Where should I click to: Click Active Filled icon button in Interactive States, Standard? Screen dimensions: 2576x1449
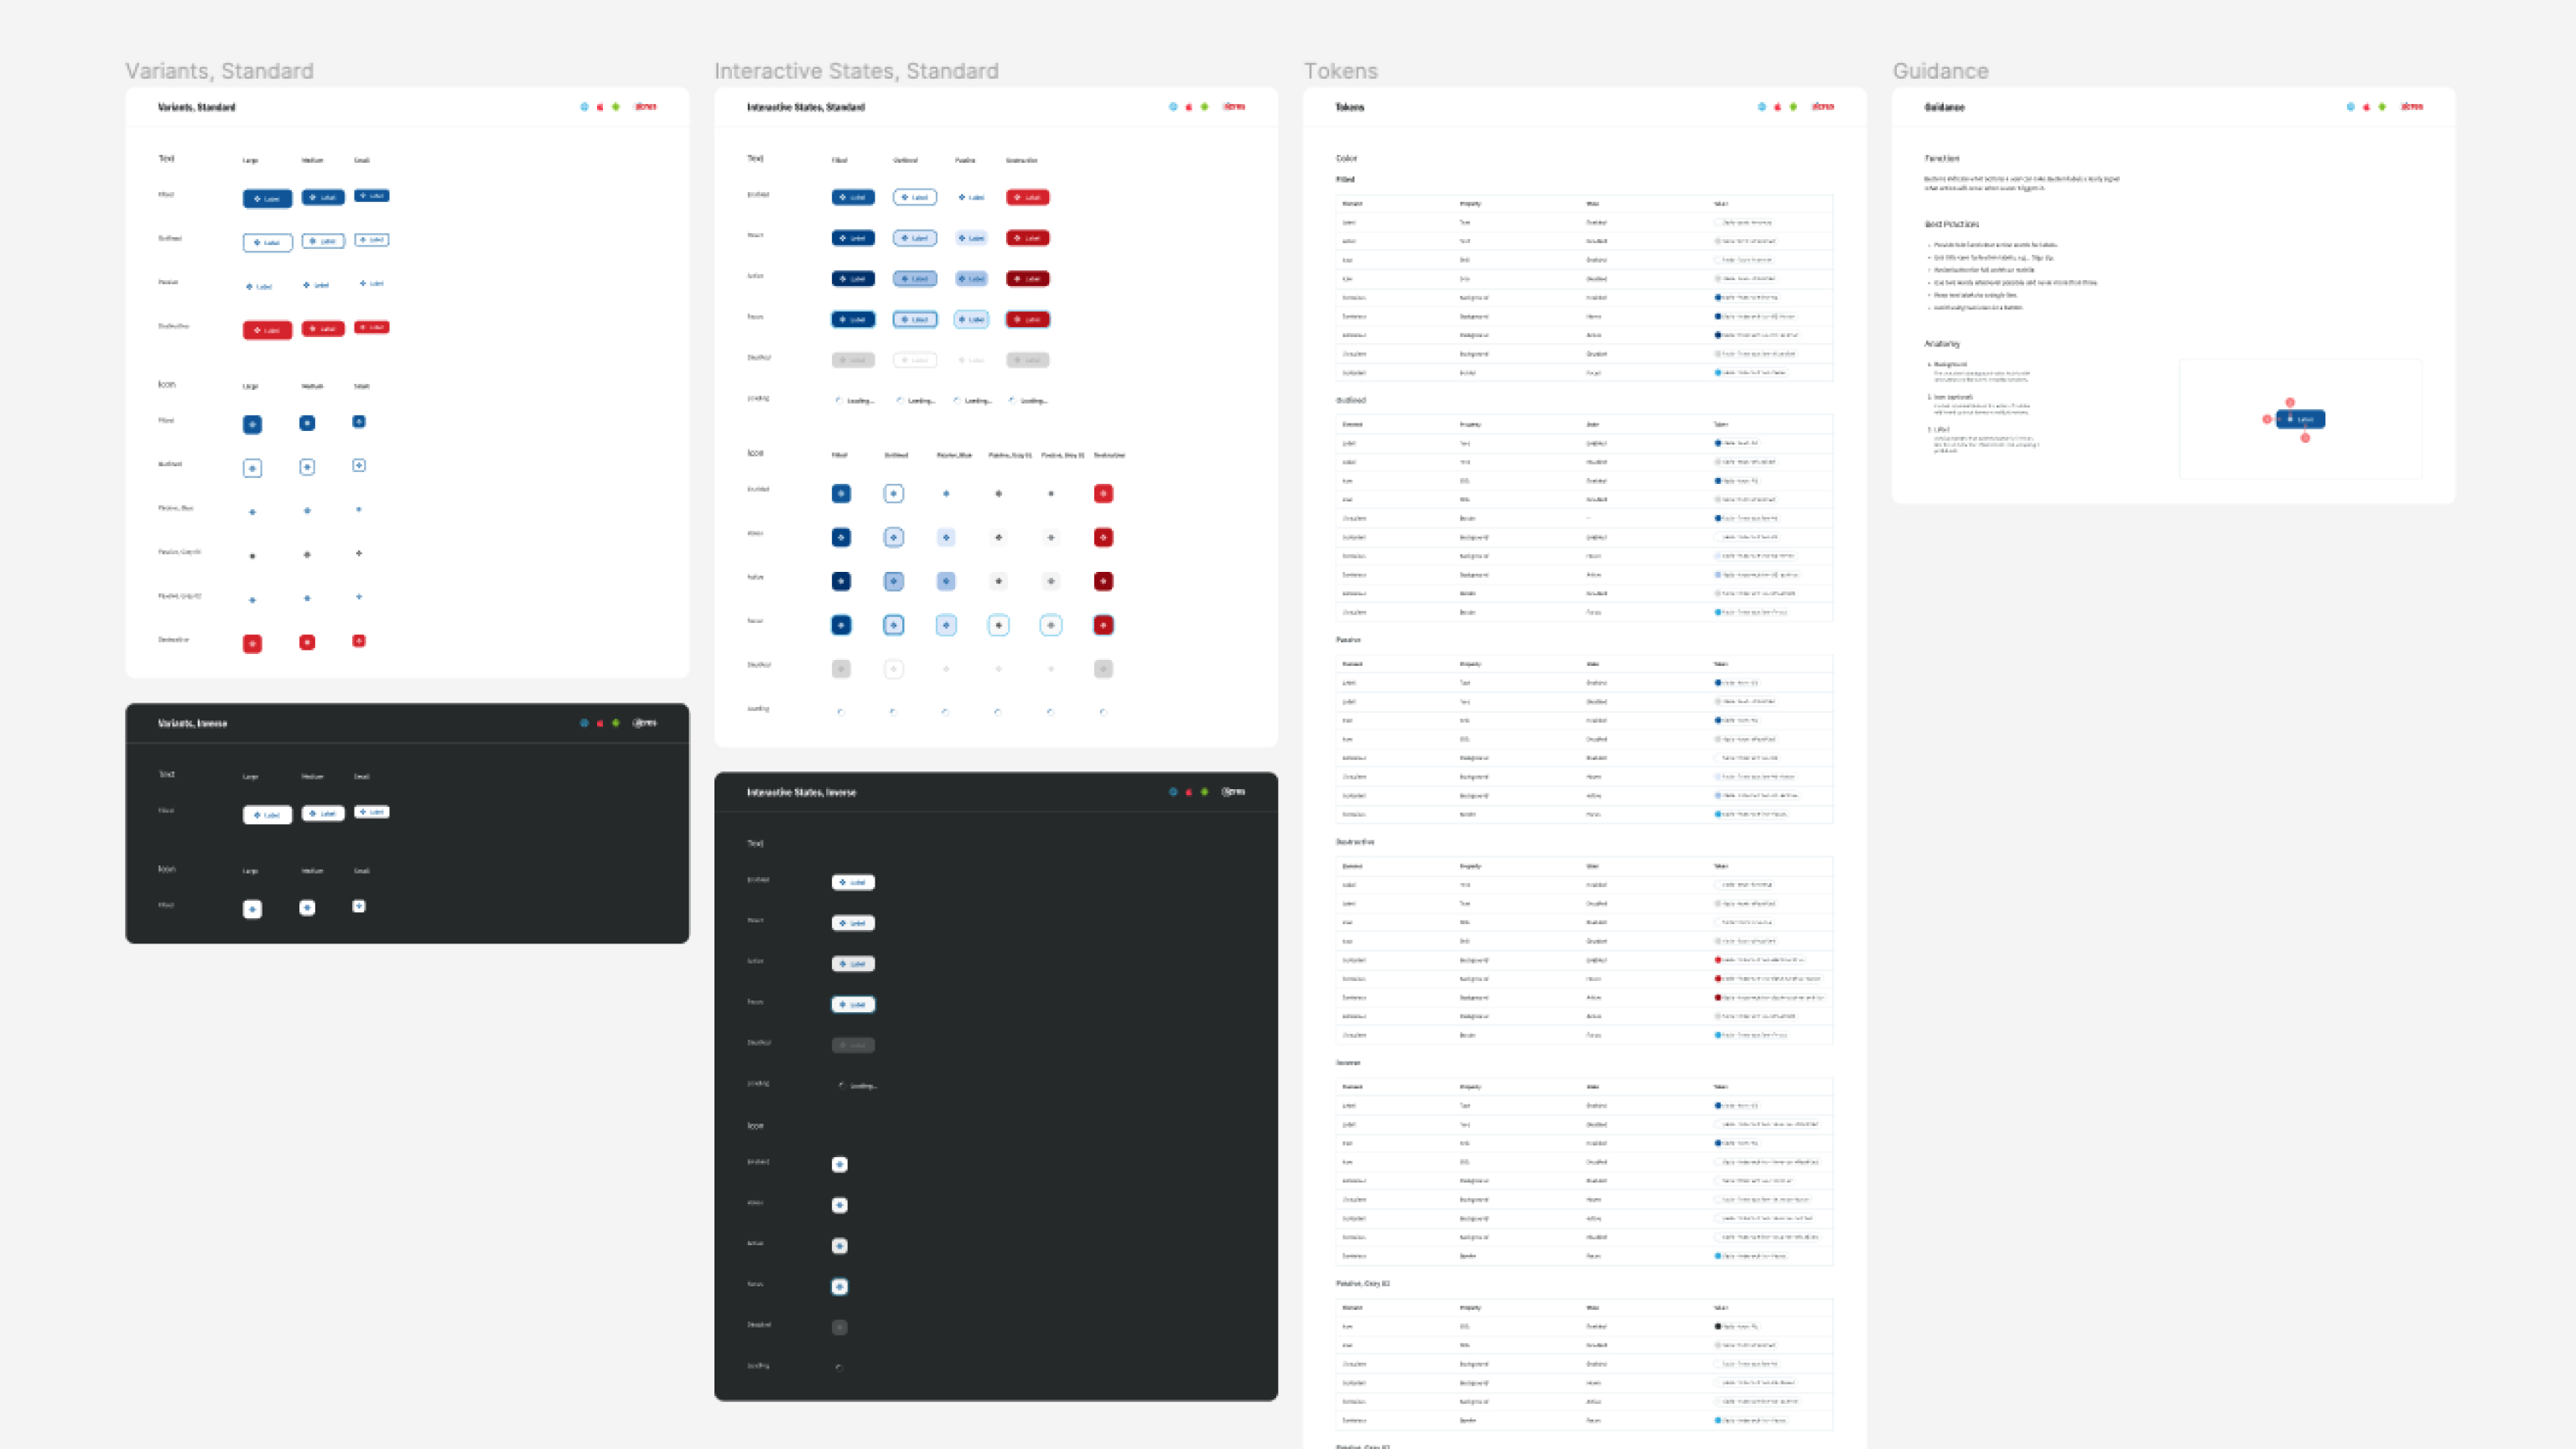point(841,582)
